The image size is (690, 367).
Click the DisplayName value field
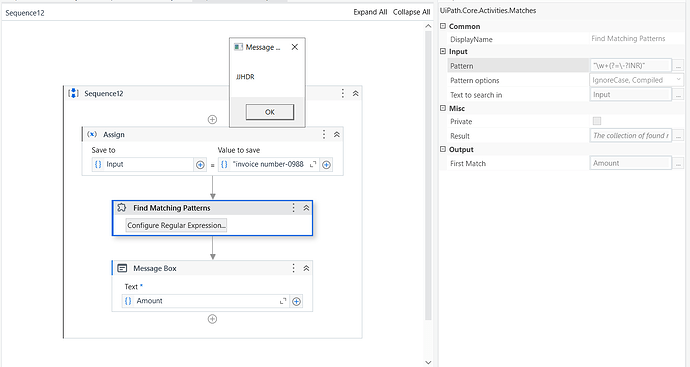[636, 39]
